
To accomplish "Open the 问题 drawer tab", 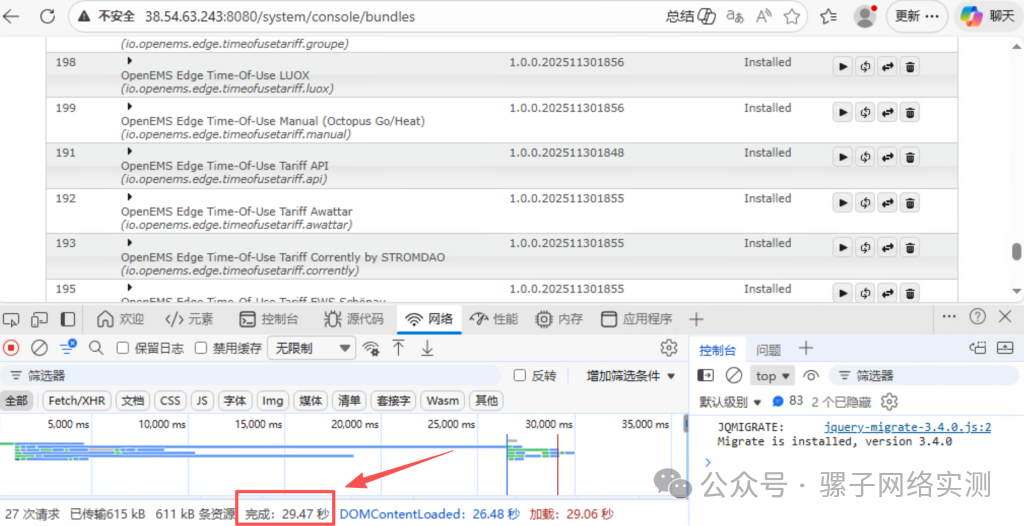I will pyautogui.click(x=768, y=350).
